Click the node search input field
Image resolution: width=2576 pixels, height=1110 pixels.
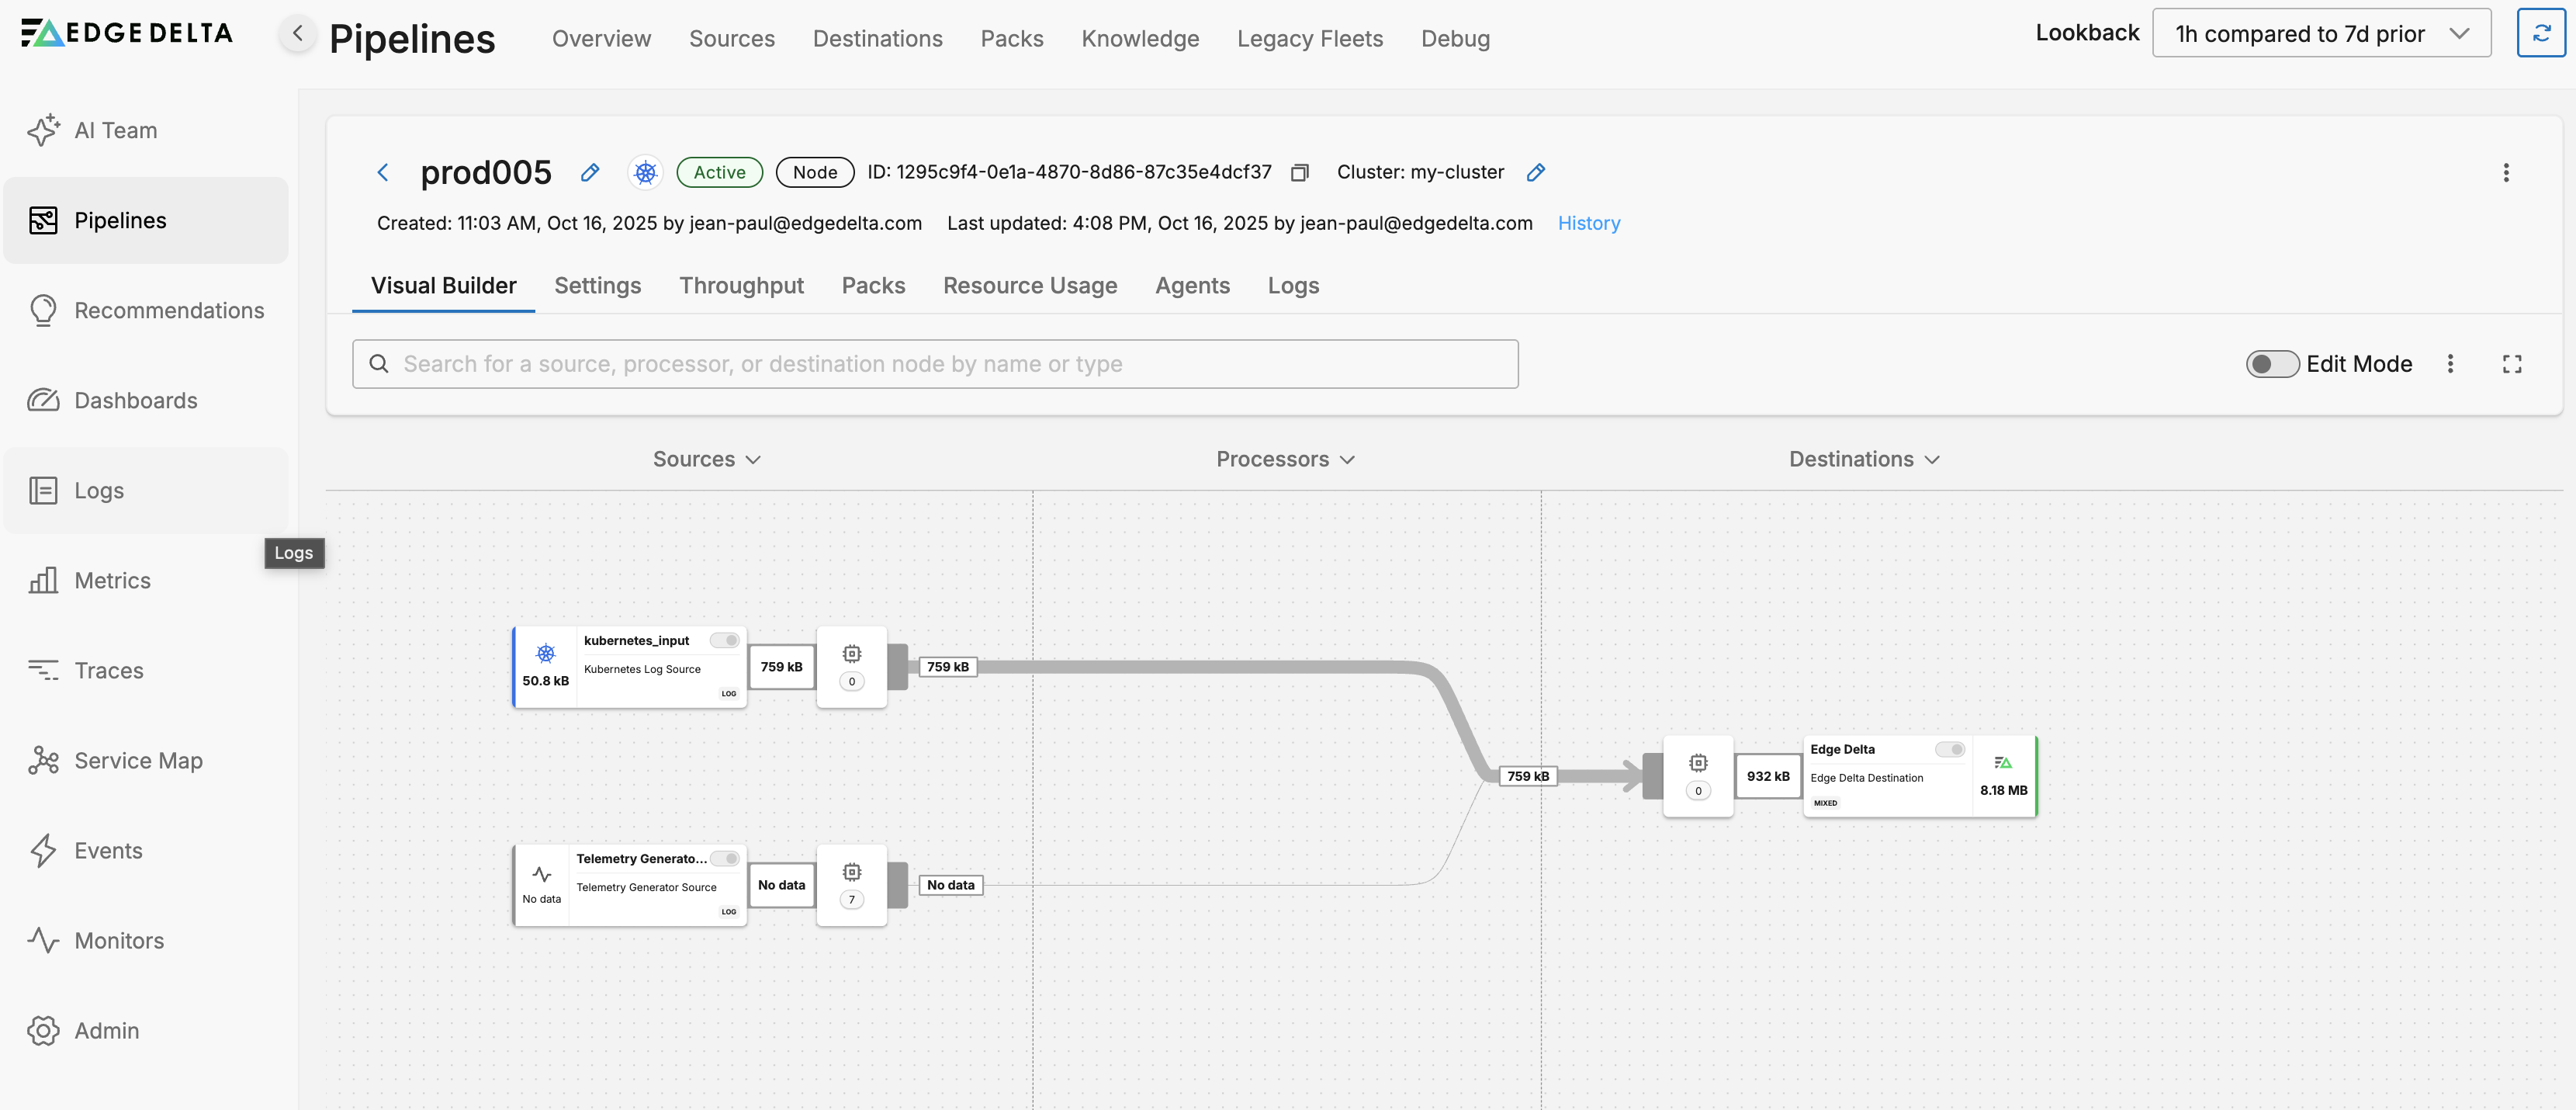point(935,364)
